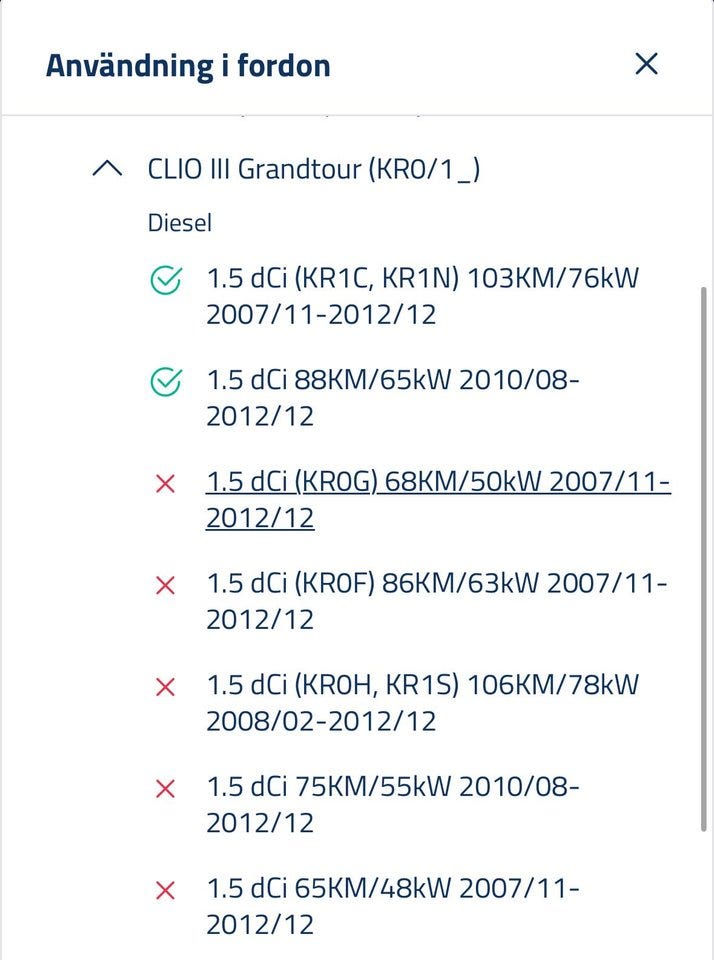This screenshot has width=714, height=960.
Task: Click red X beside 1.5 dCi (KR0F)
Action: [x=166, y=584]
